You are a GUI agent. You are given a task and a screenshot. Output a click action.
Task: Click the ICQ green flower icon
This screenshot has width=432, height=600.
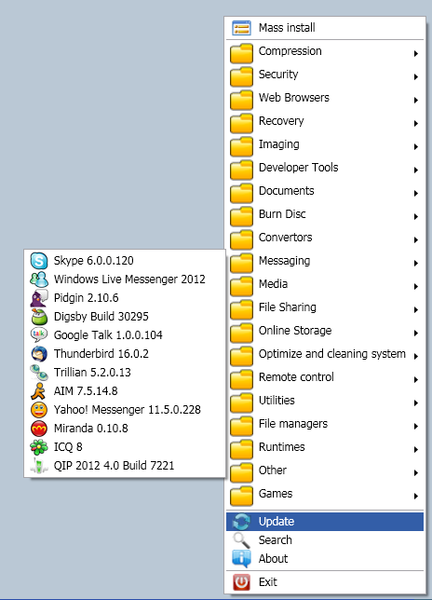(39, 447)
